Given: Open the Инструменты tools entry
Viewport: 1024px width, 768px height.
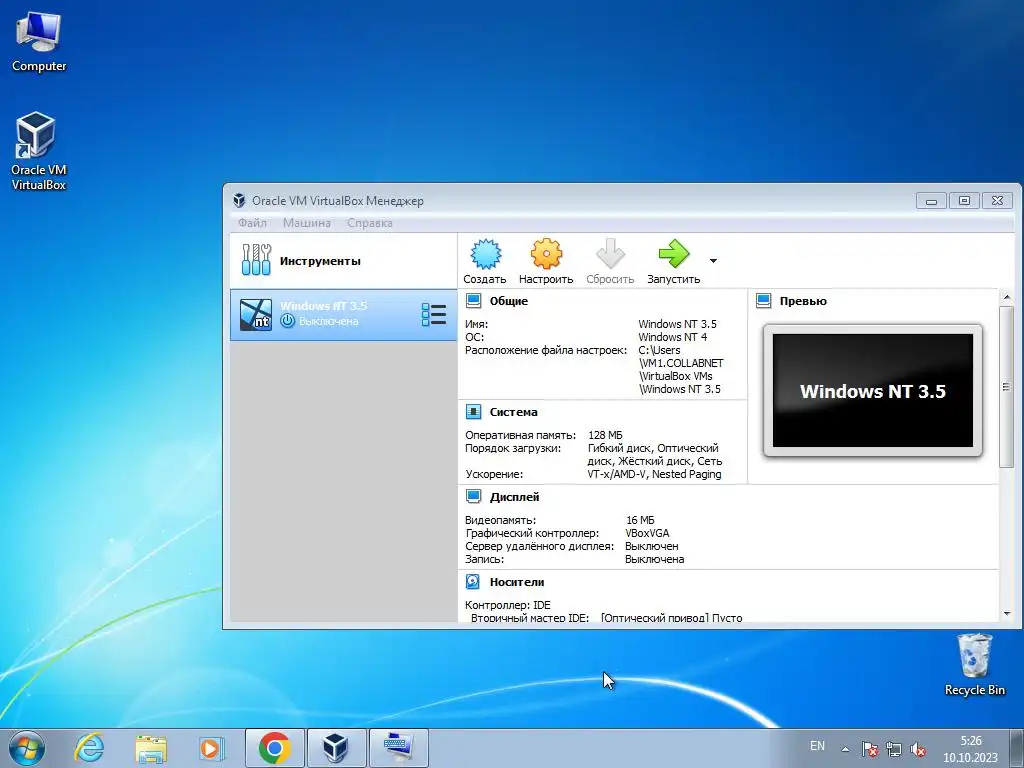Looking at the screenshot, I should tap(344, 261).
